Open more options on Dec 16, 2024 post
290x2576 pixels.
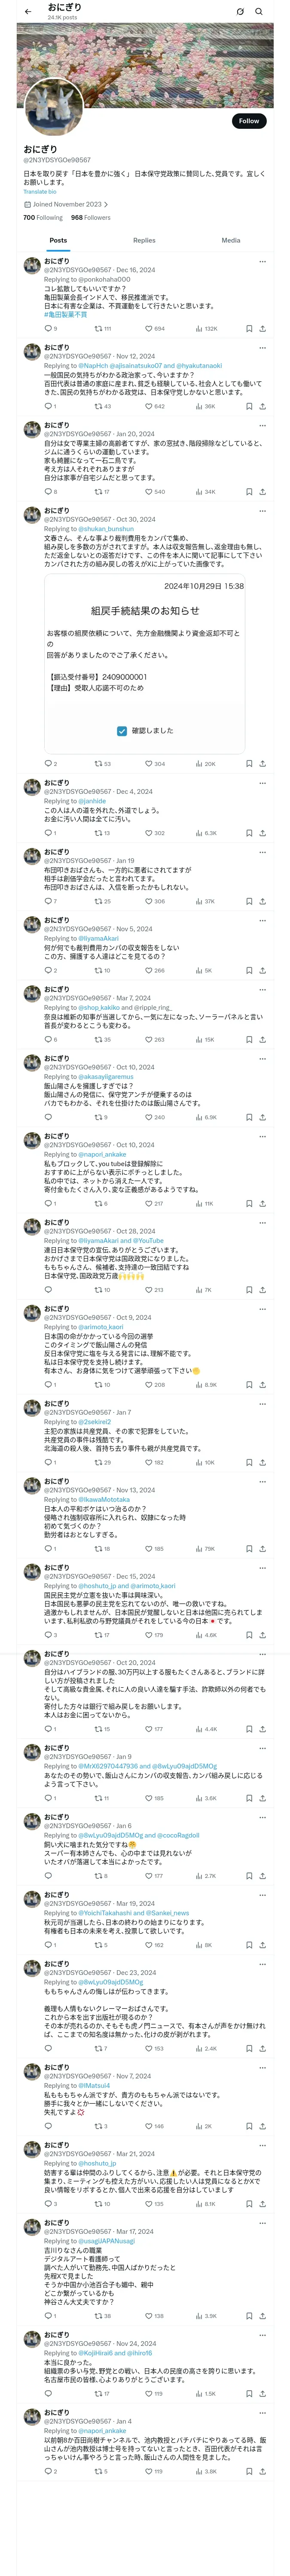tap(262, 261)
